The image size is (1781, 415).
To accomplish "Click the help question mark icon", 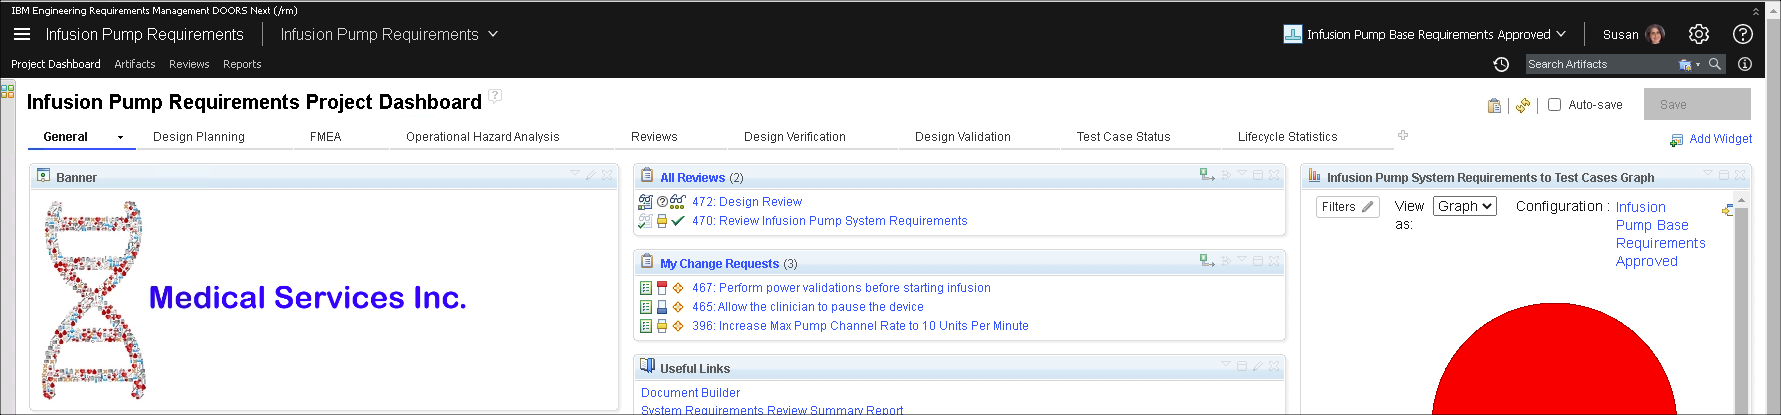I will 1742,34.
